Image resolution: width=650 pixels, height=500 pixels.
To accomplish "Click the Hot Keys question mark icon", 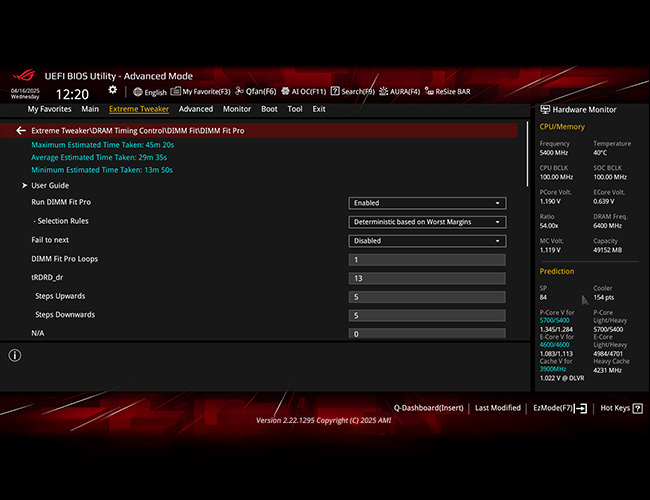I will 638,408.
